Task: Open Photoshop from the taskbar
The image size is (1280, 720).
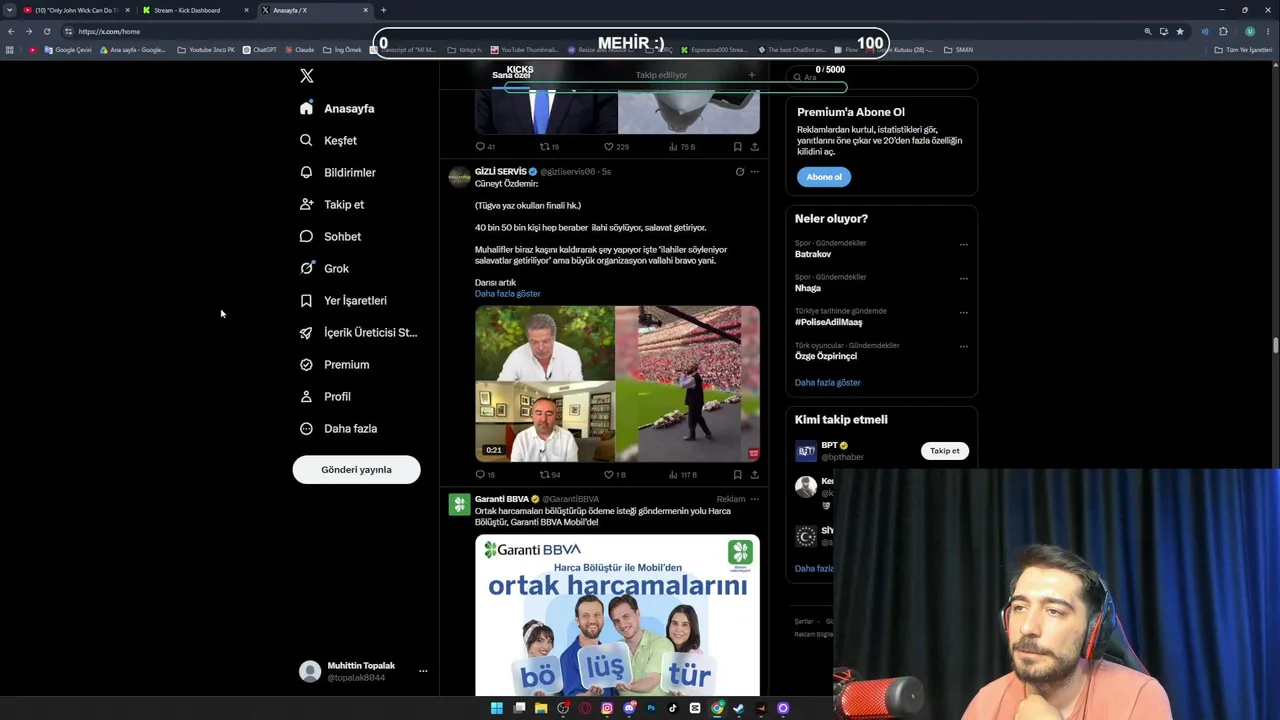Action: pos(651,708)
